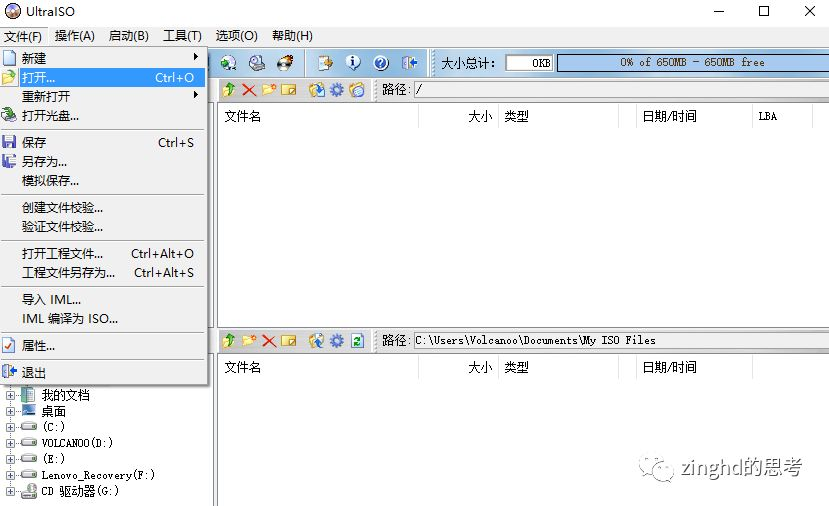829x506 pixels.
Task: Click the green refresh icon in local pane
Action: (x=357, y=341)
